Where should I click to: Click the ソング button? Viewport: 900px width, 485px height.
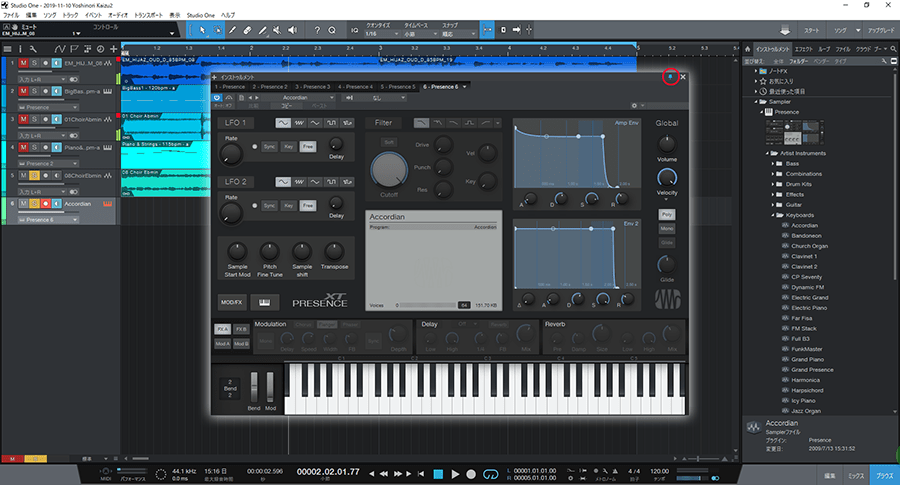pos(840,30)
